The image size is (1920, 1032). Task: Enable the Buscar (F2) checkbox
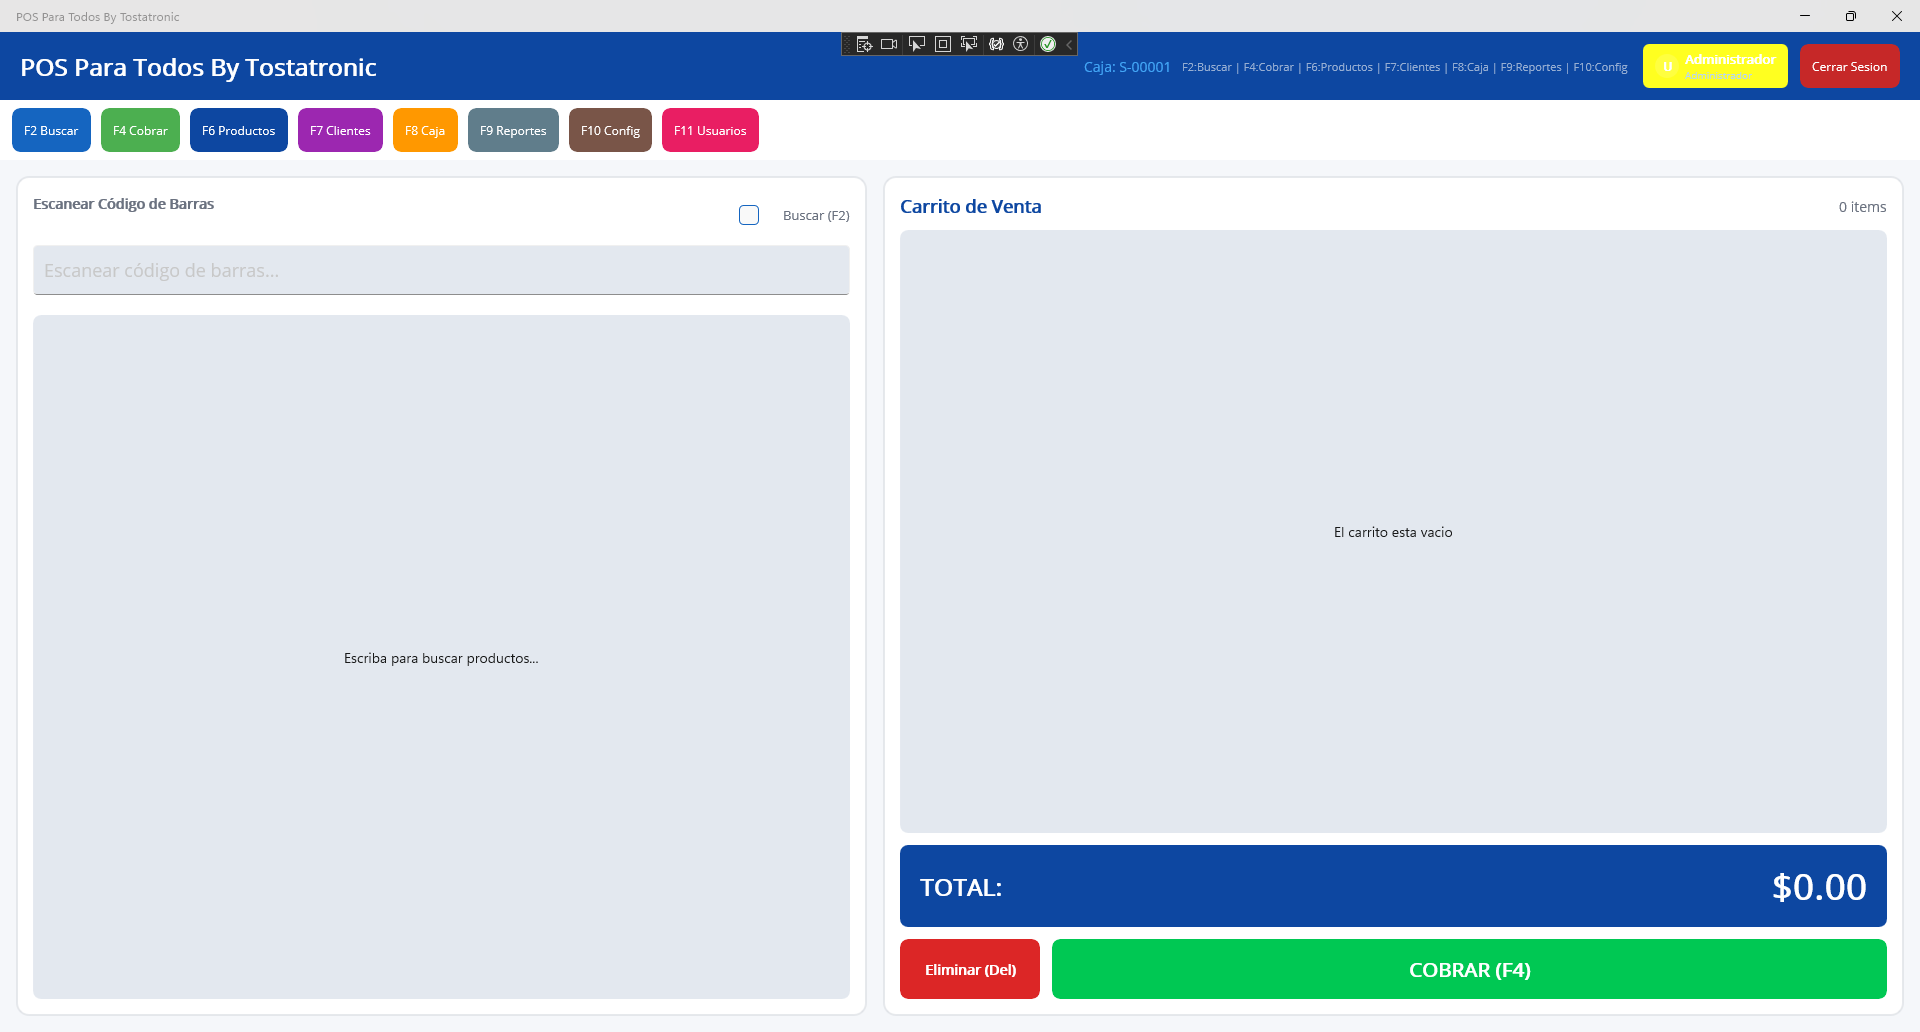(749, 215)
